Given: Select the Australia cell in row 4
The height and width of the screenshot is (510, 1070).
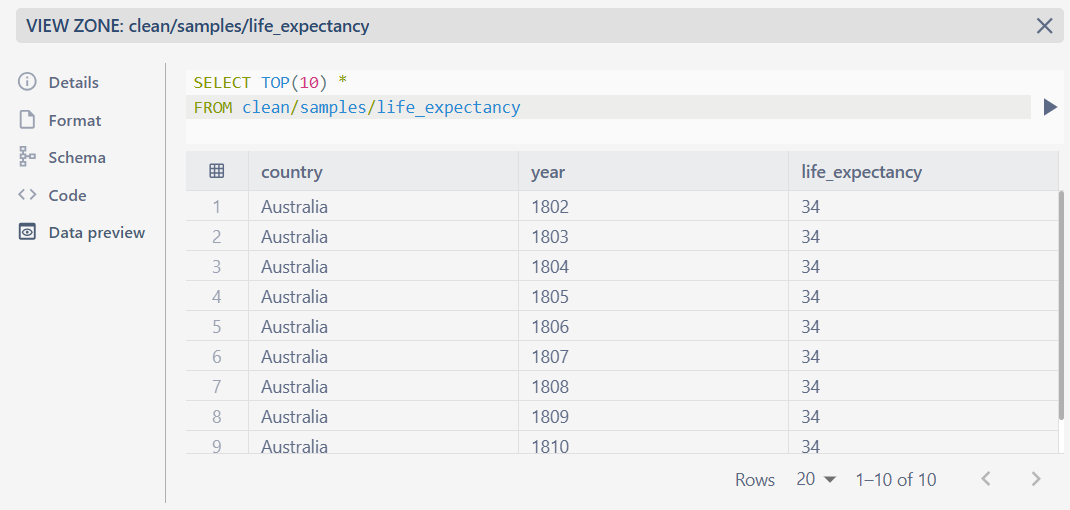Looking at the screenshot, I should (x=384, y=297).
